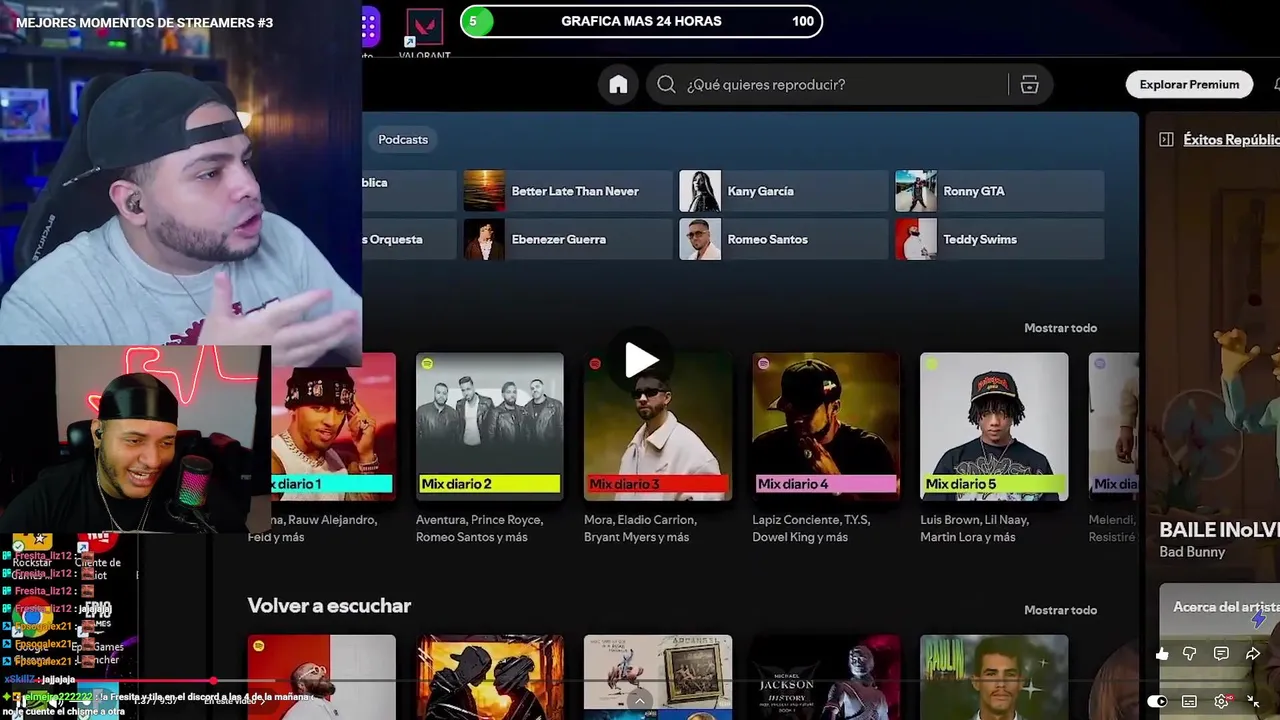Viewport: 1280px width, 720px height.
Task: Open the Mix diario 2 card
Action: coord(490,427)
